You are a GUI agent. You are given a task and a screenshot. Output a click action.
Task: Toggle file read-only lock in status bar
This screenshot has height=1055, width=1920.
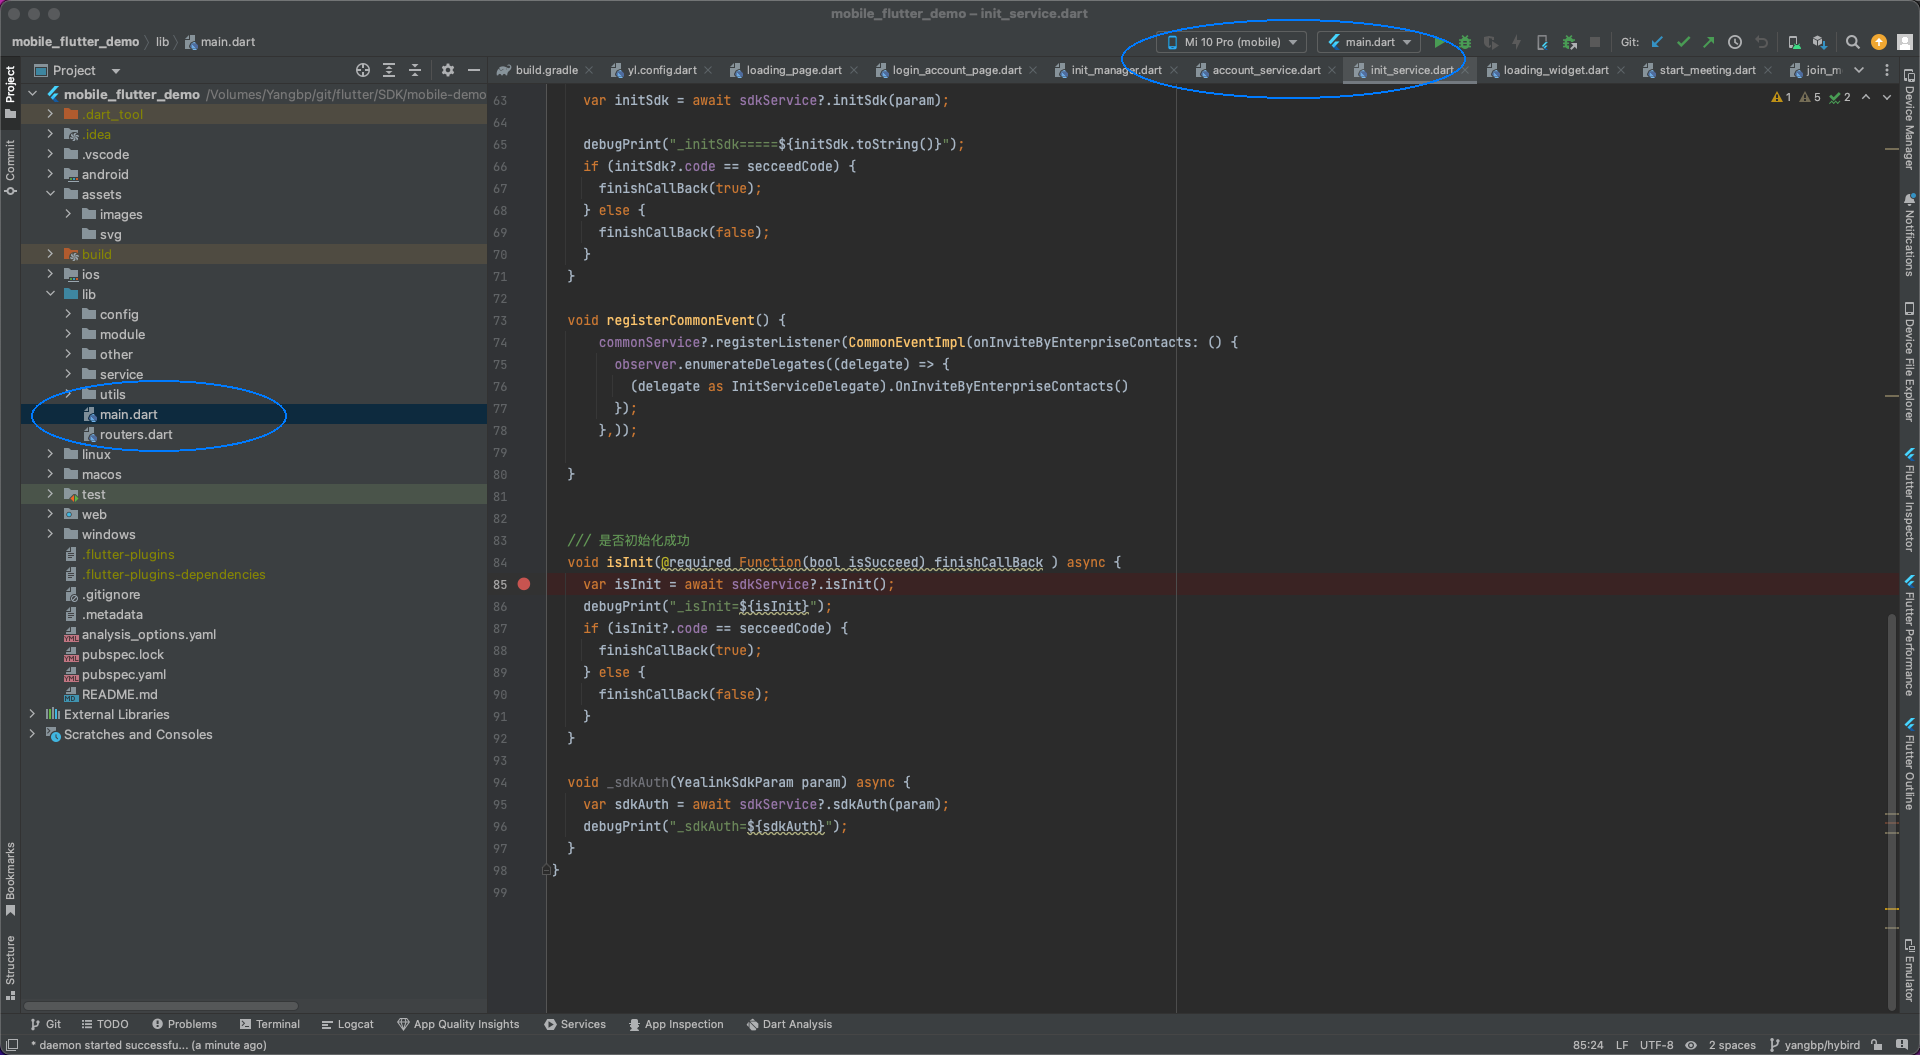[1877, 1045]
